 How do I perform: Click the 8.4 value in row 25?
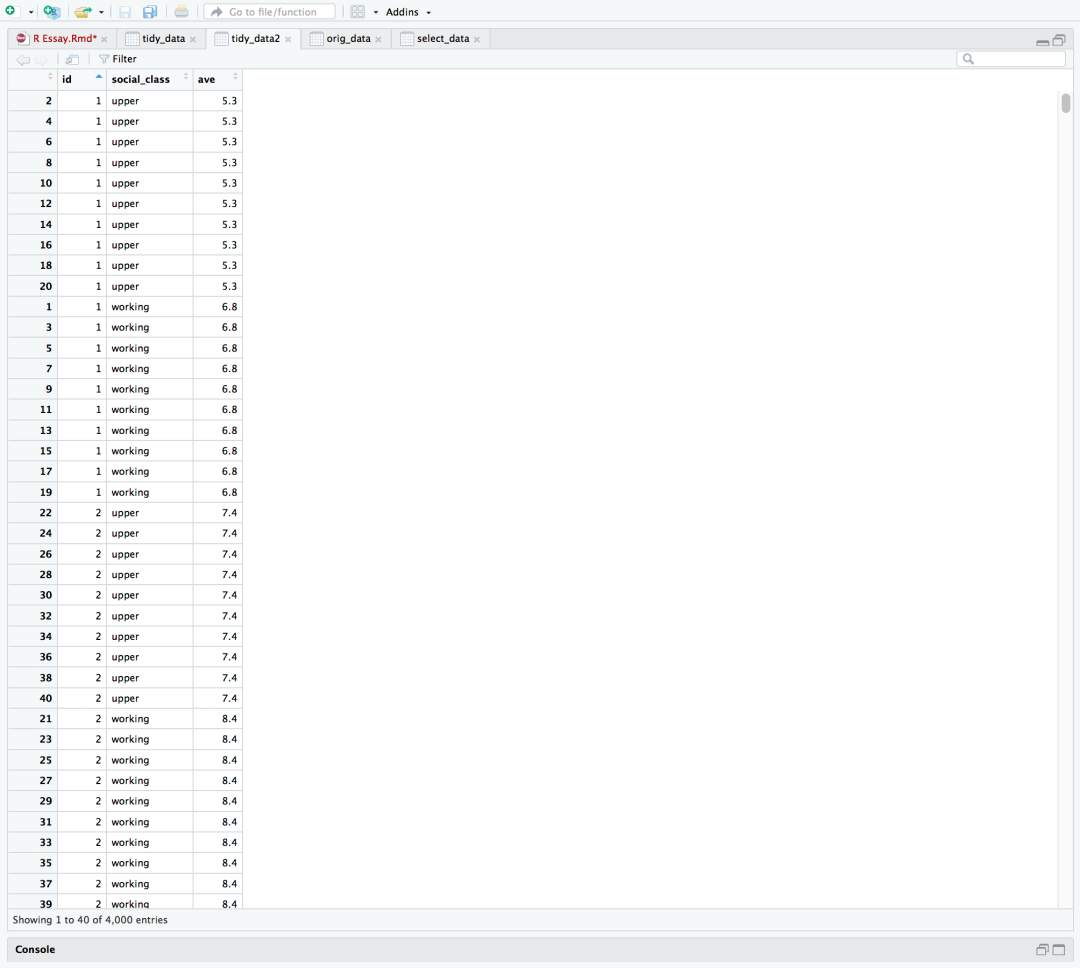tap(218, 760)
